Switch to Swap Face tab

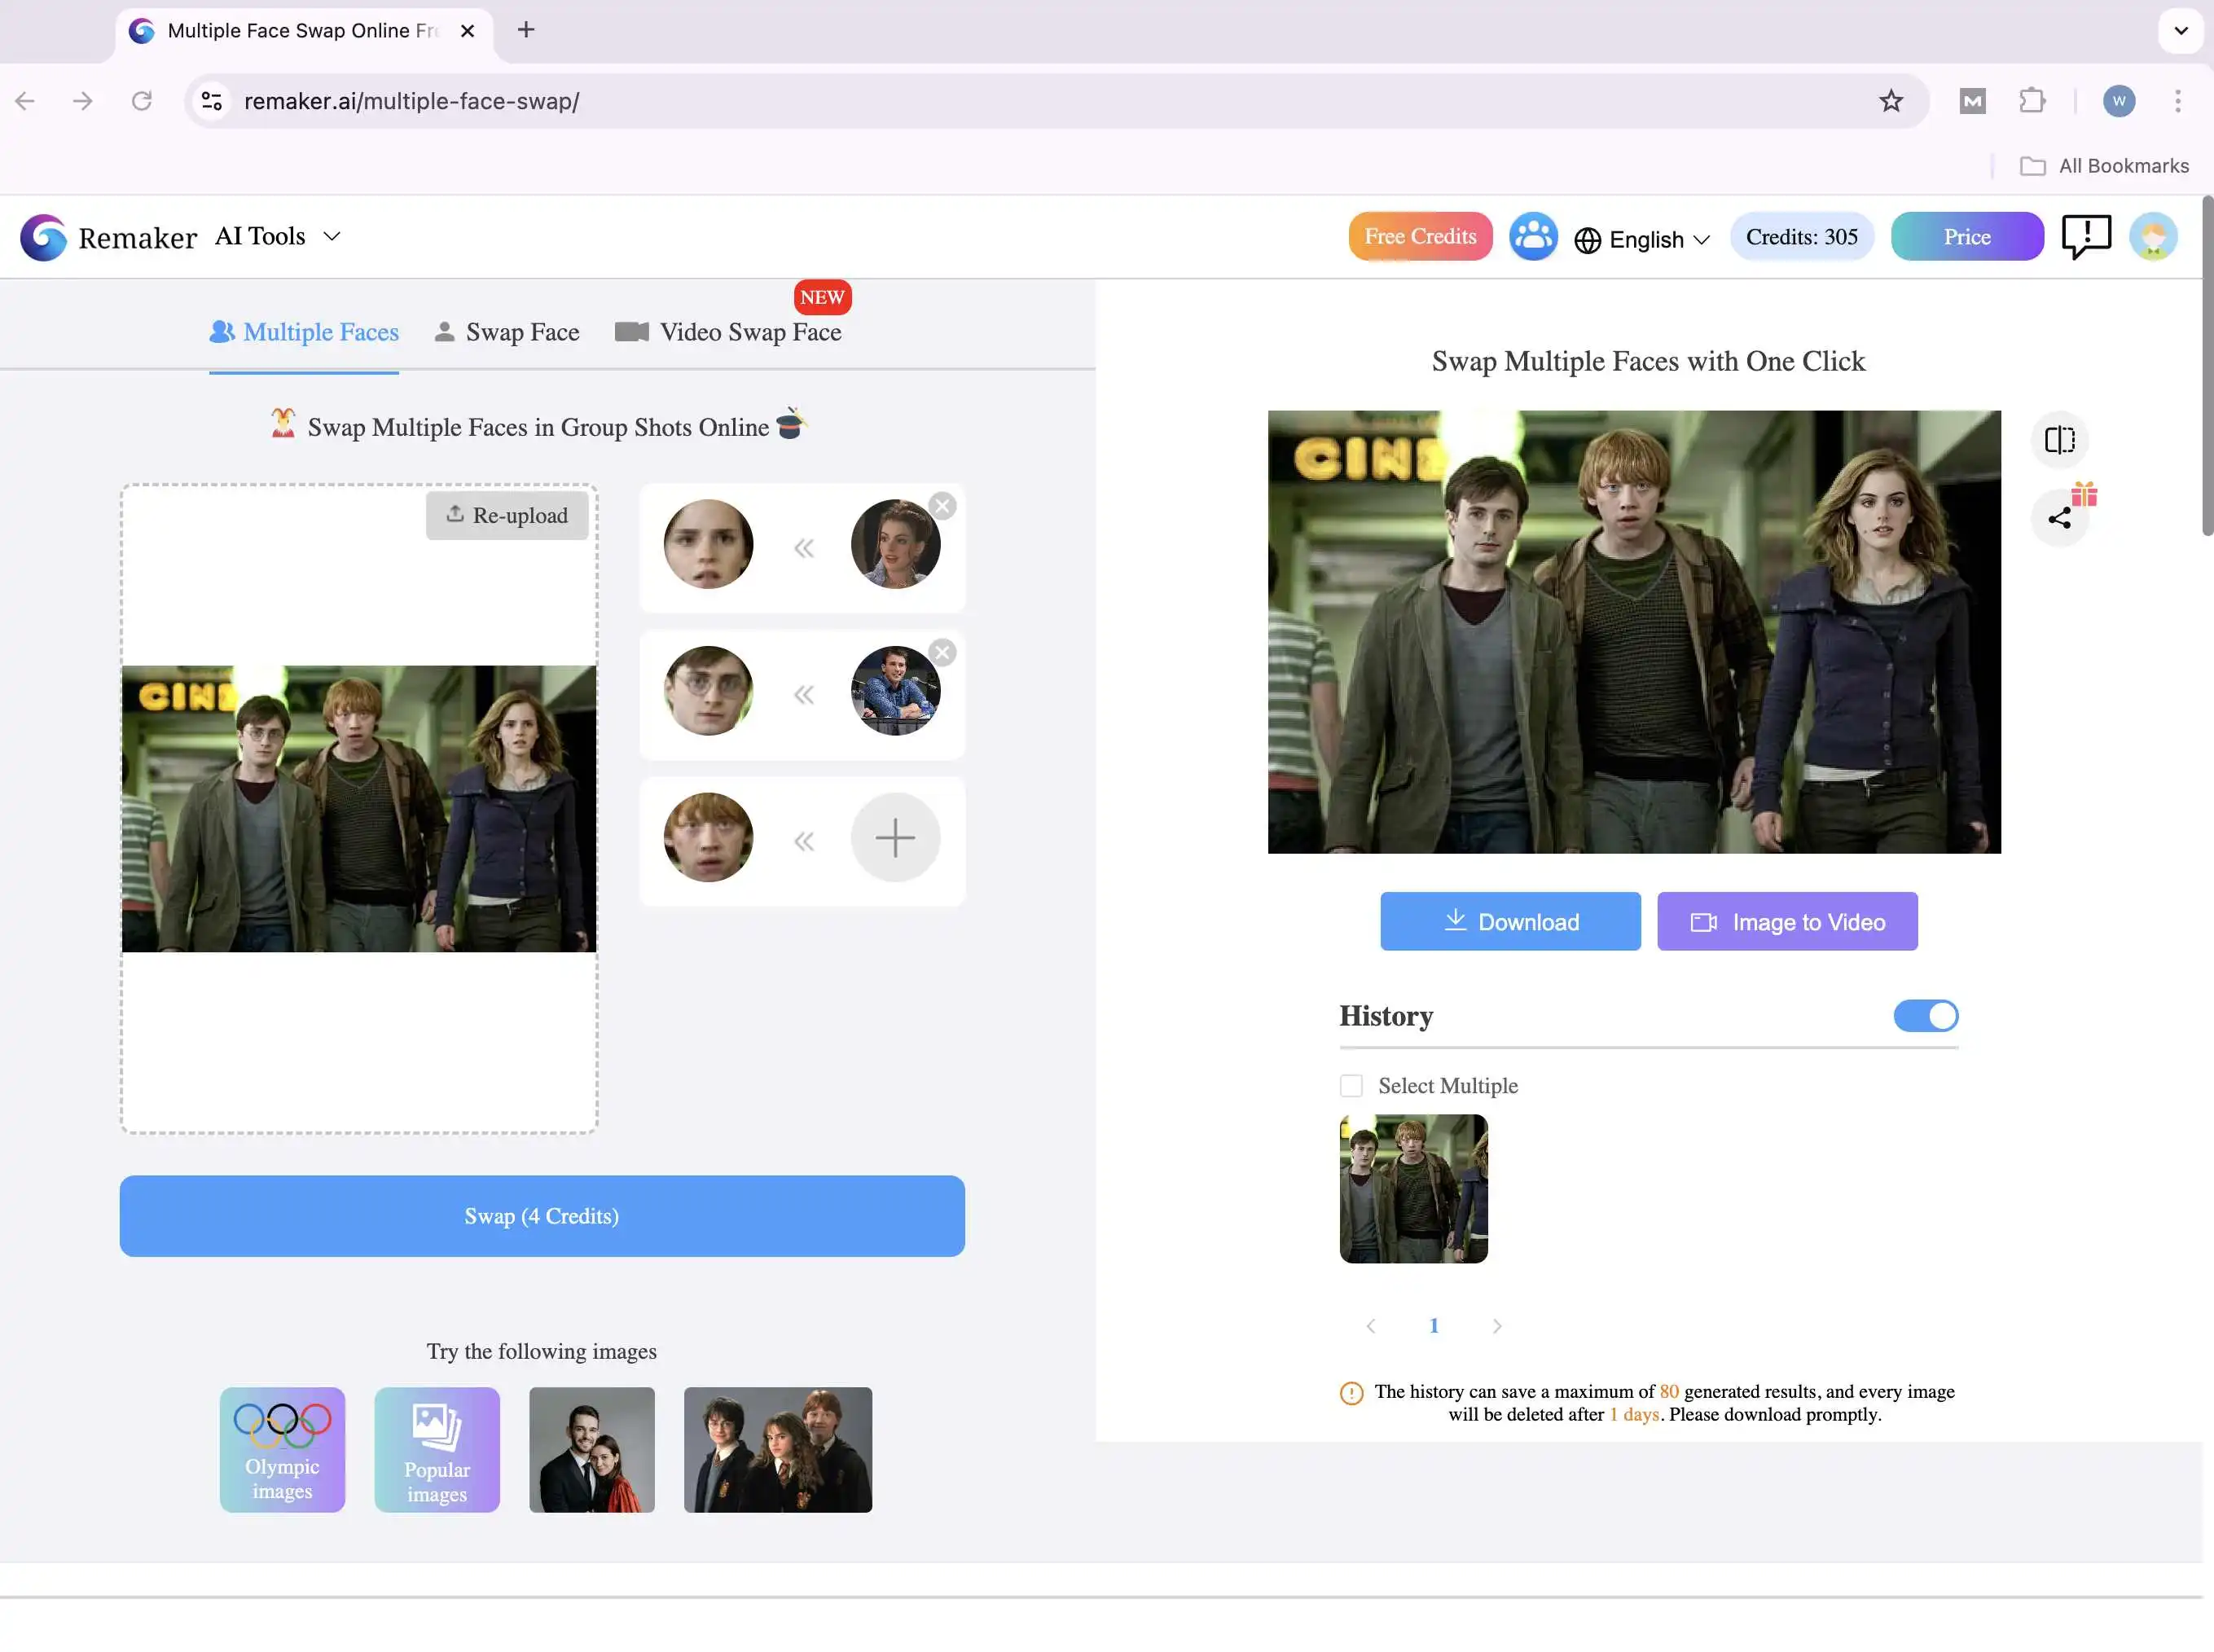point(507,332)
